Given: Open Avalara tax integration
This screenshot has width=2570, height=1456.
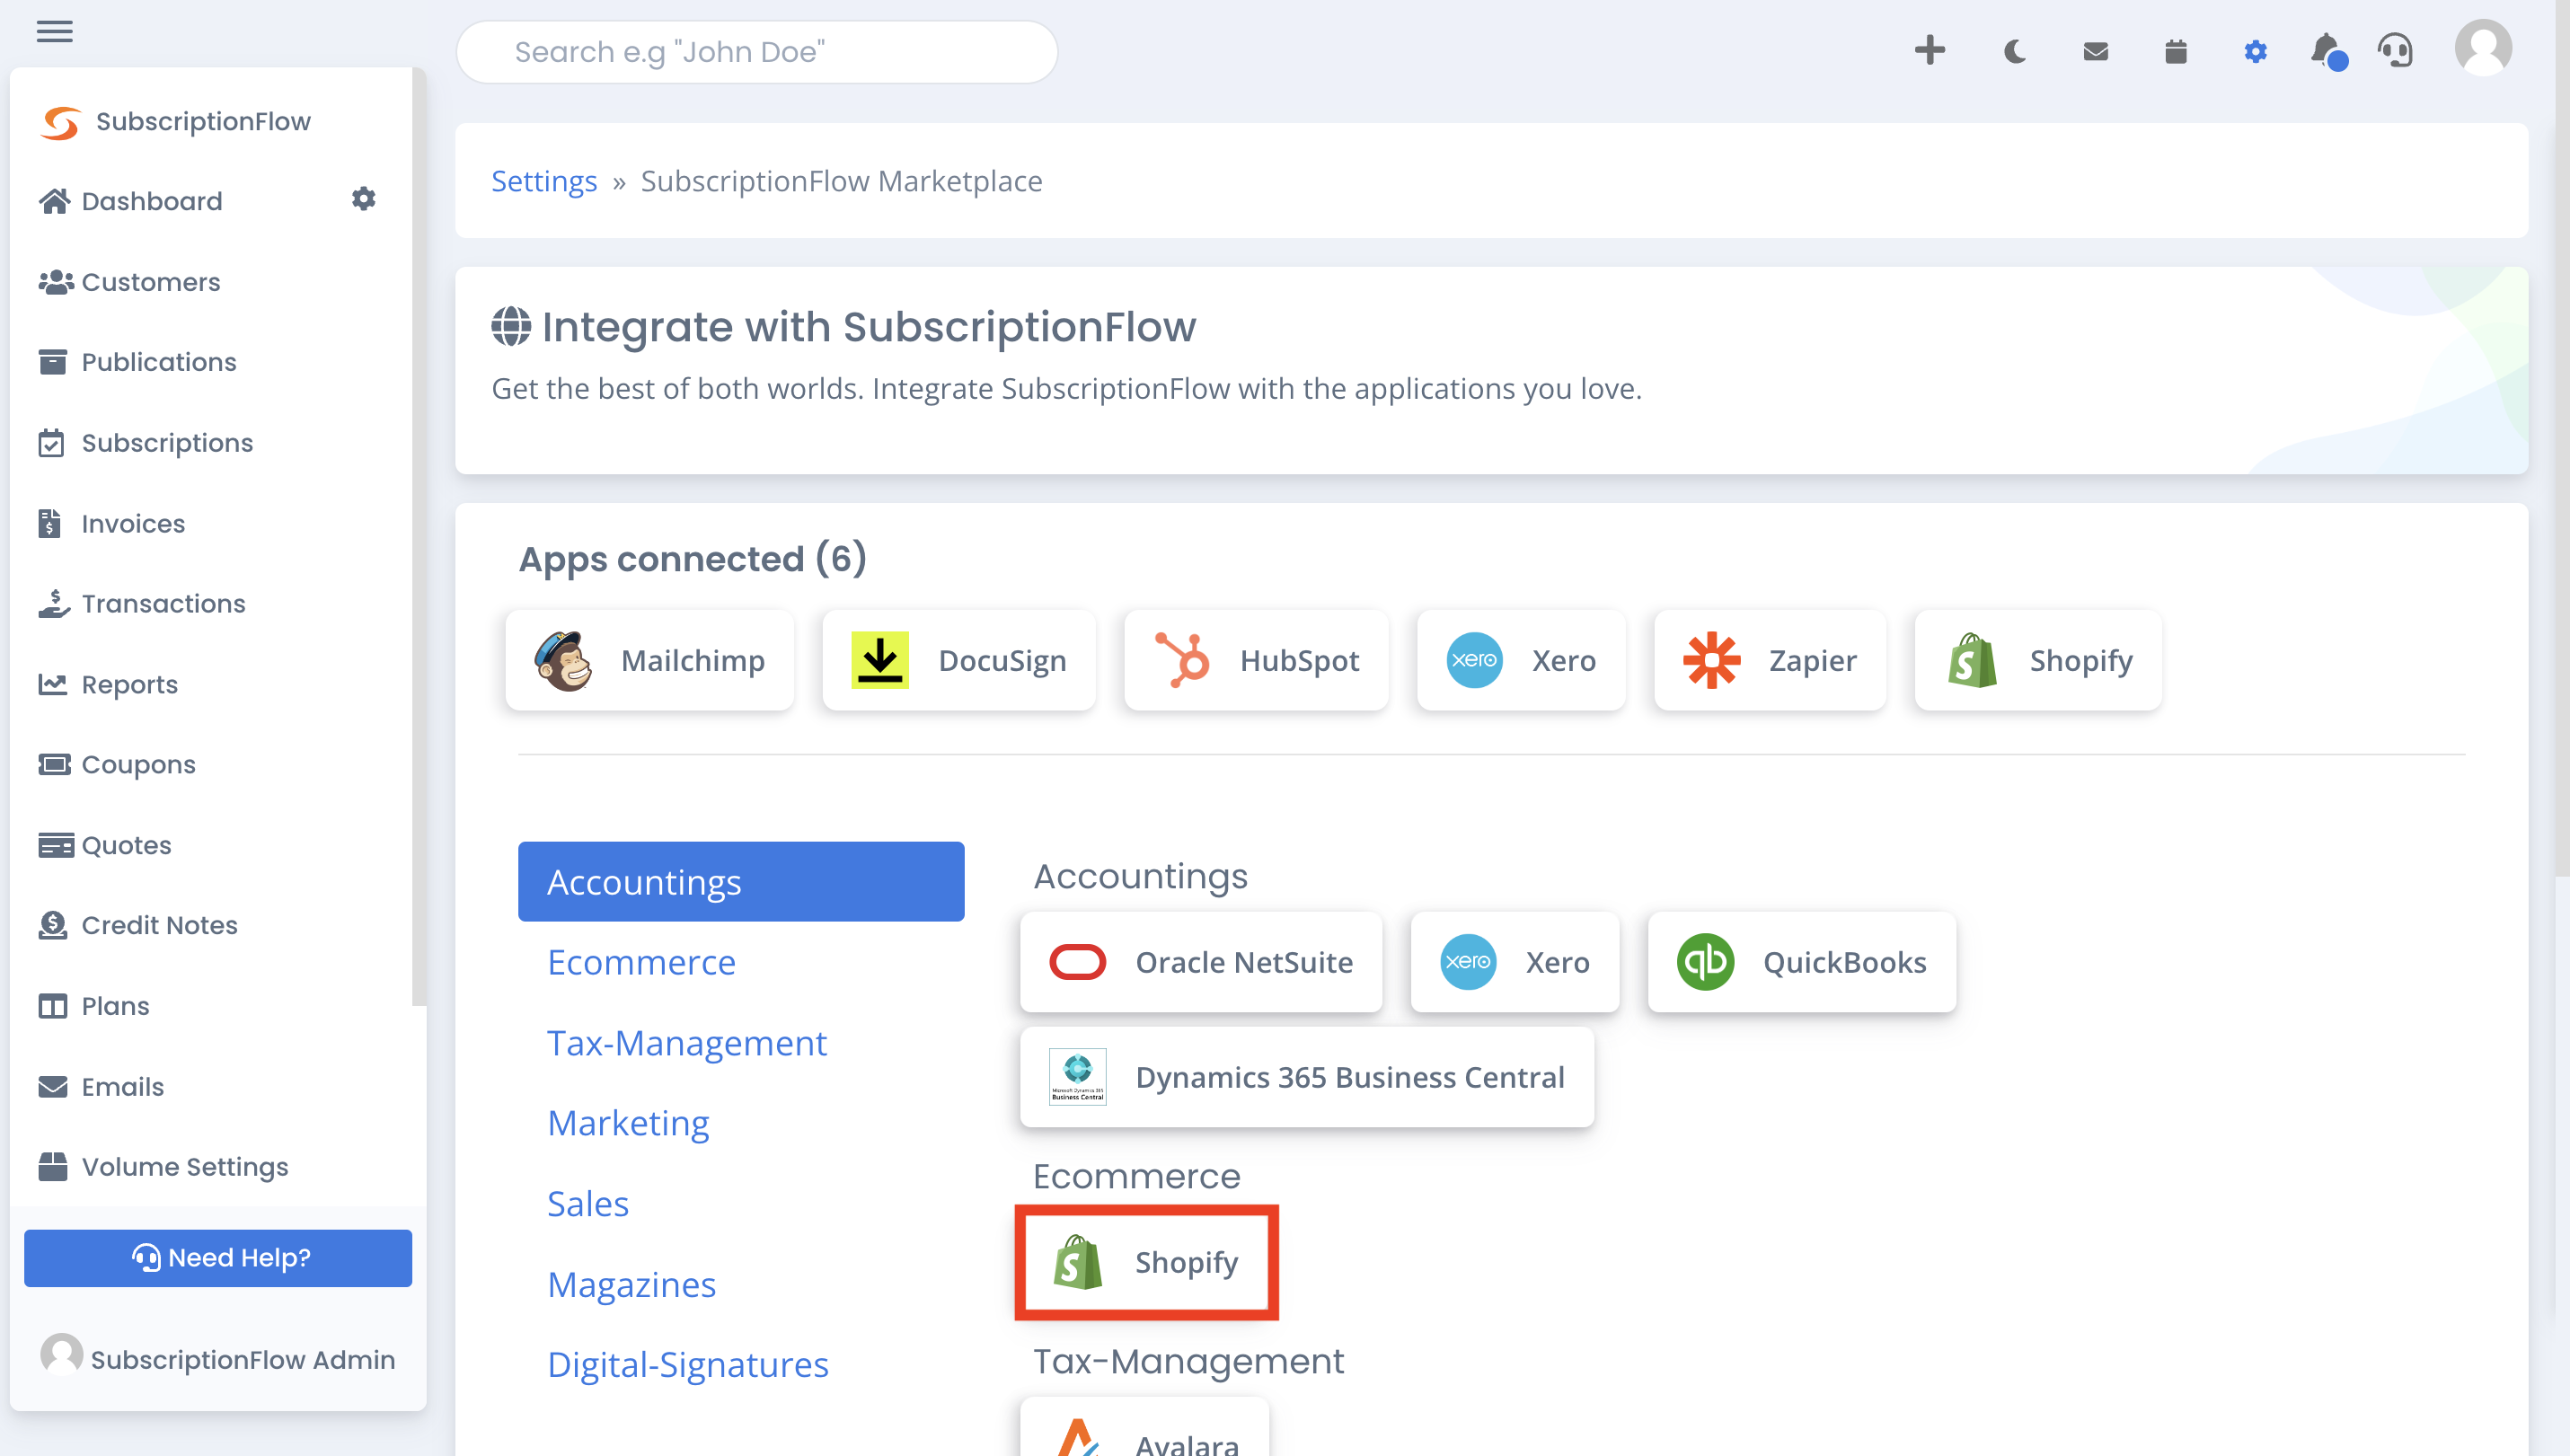Looking at the screenshot, I should click(x=1145, y=1428).
